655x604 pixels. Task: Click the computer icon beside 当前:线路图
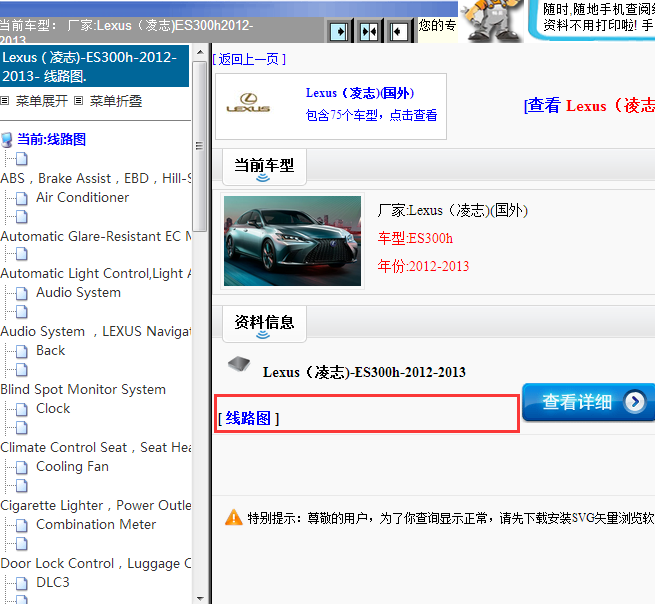[7, 140]
